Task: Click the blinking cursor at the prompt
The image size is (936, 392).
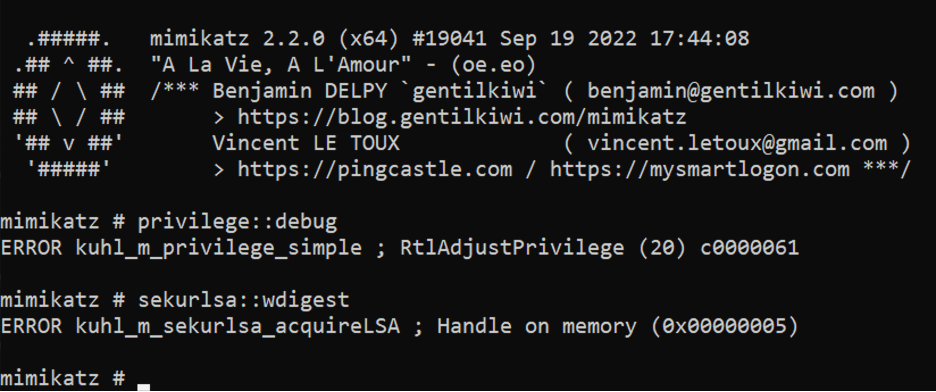Action: [x=143, y=387]
